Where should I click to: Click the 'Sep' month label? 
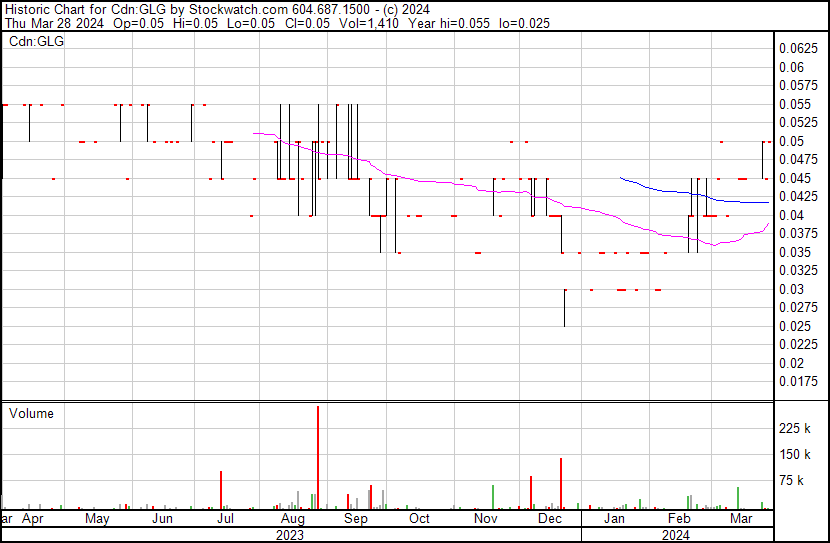tap(356, 519)
